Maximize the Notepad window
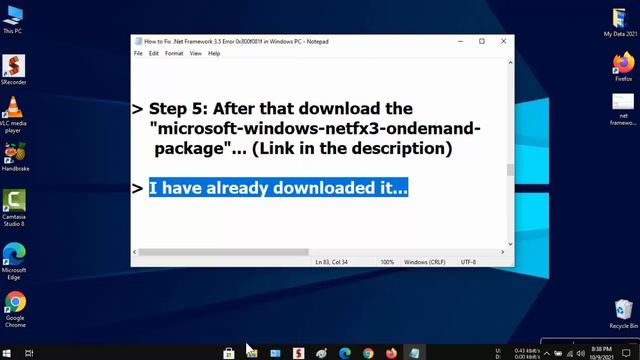640x360 pixels. [x=482, y=41]
